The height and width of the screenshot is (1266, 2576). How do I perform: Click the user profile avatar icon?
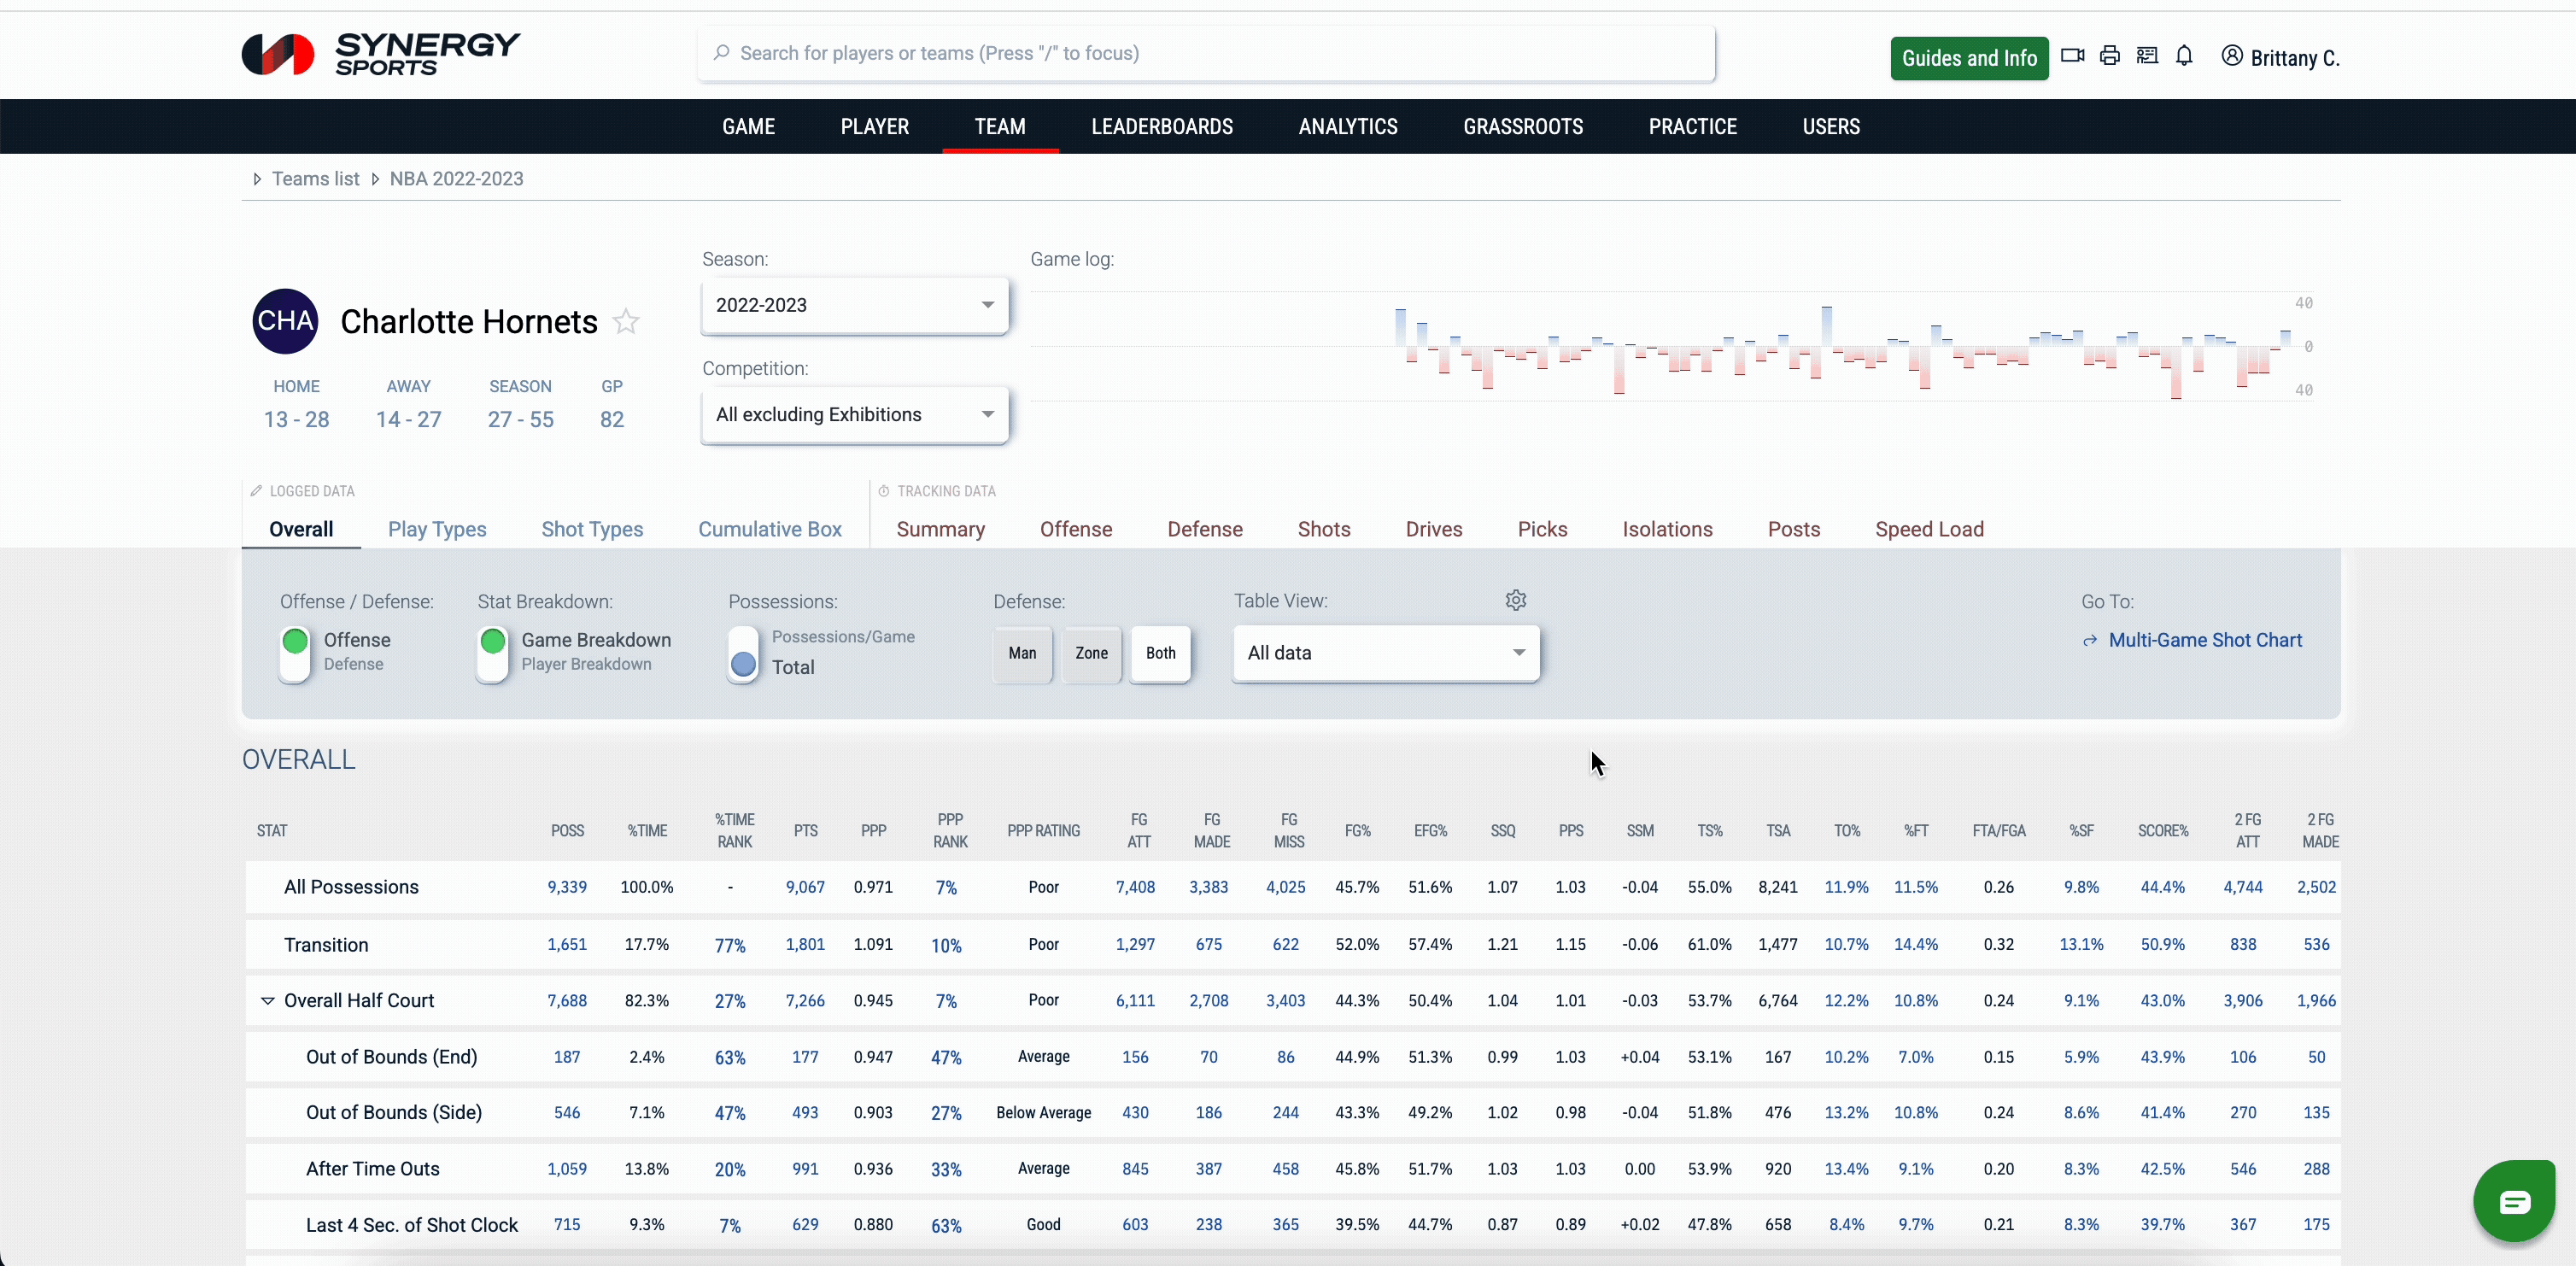[2231, 56]
